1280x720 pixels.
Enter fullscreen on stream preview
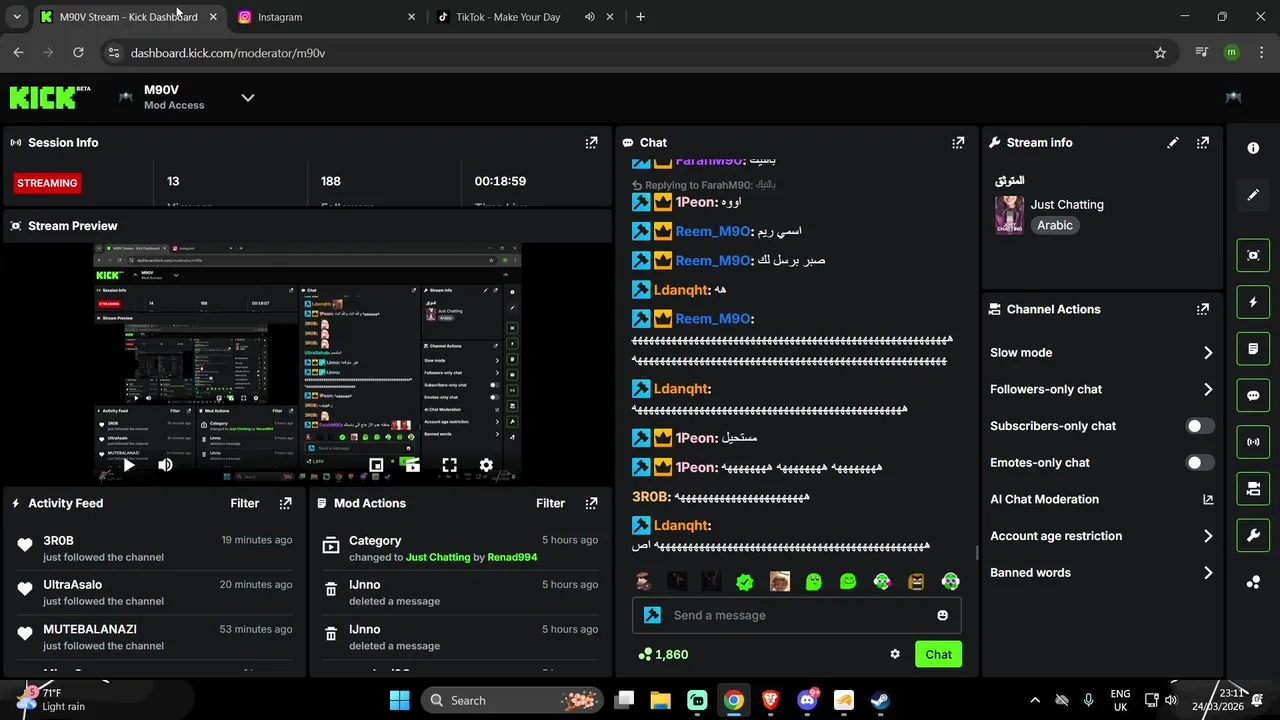450,465
